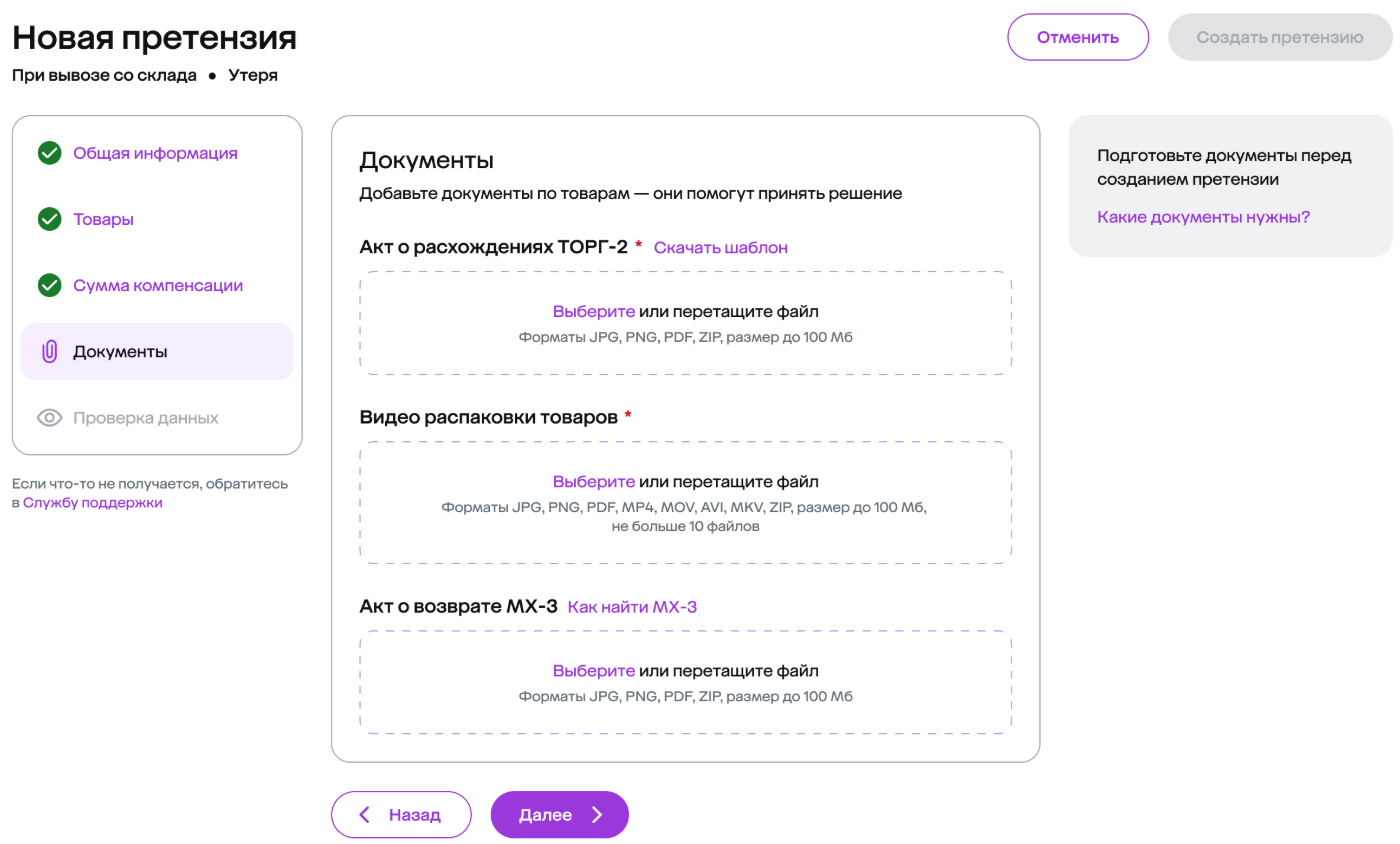Image resolution: width=1400 pixels, height=844 pixels.
Task: Go to the Товары step
Action: point(103,219)
